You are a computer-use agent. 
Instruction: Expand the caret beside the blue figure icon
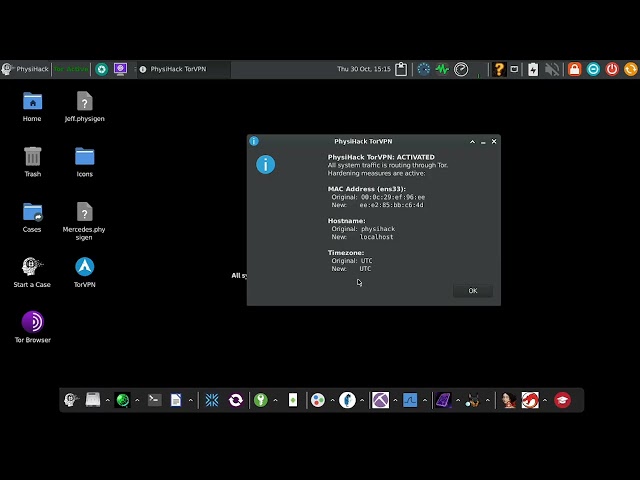[362, 400]
